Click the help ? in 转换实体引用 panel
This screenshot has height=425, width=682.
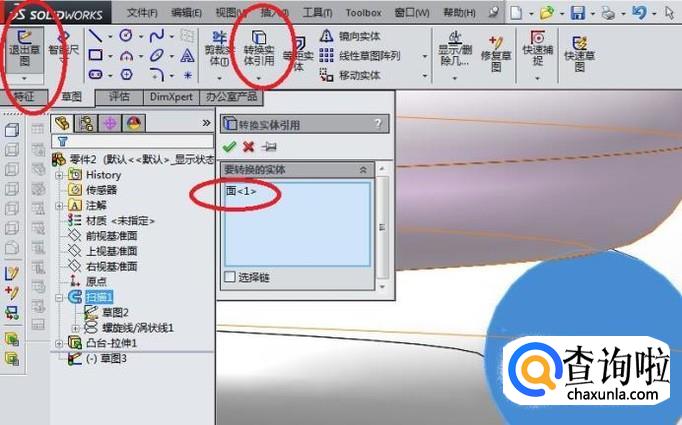[x=378, y=124]
